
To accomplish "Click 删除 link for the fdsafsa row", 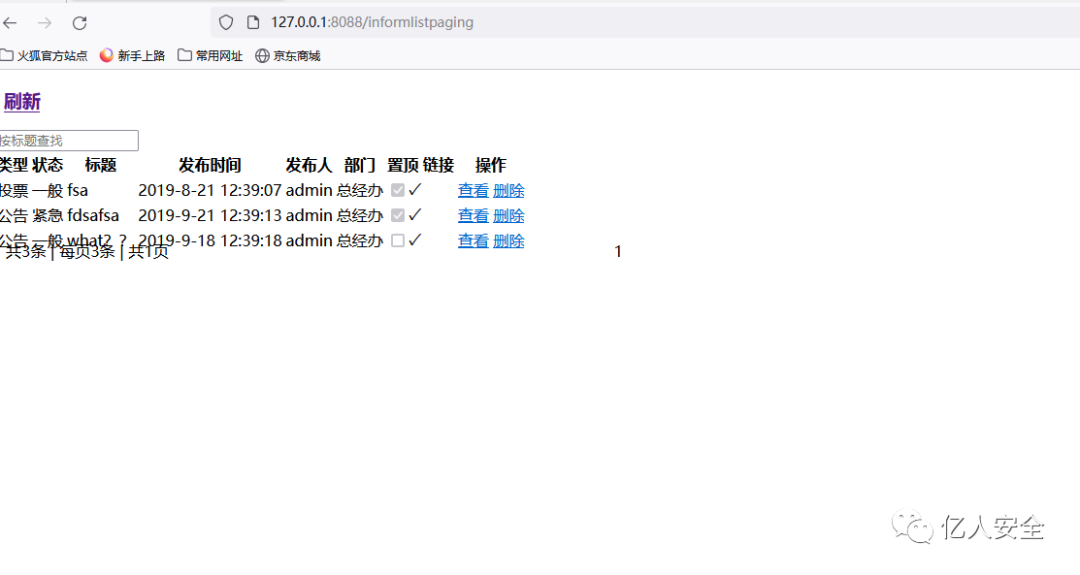I will click(509, 216).
